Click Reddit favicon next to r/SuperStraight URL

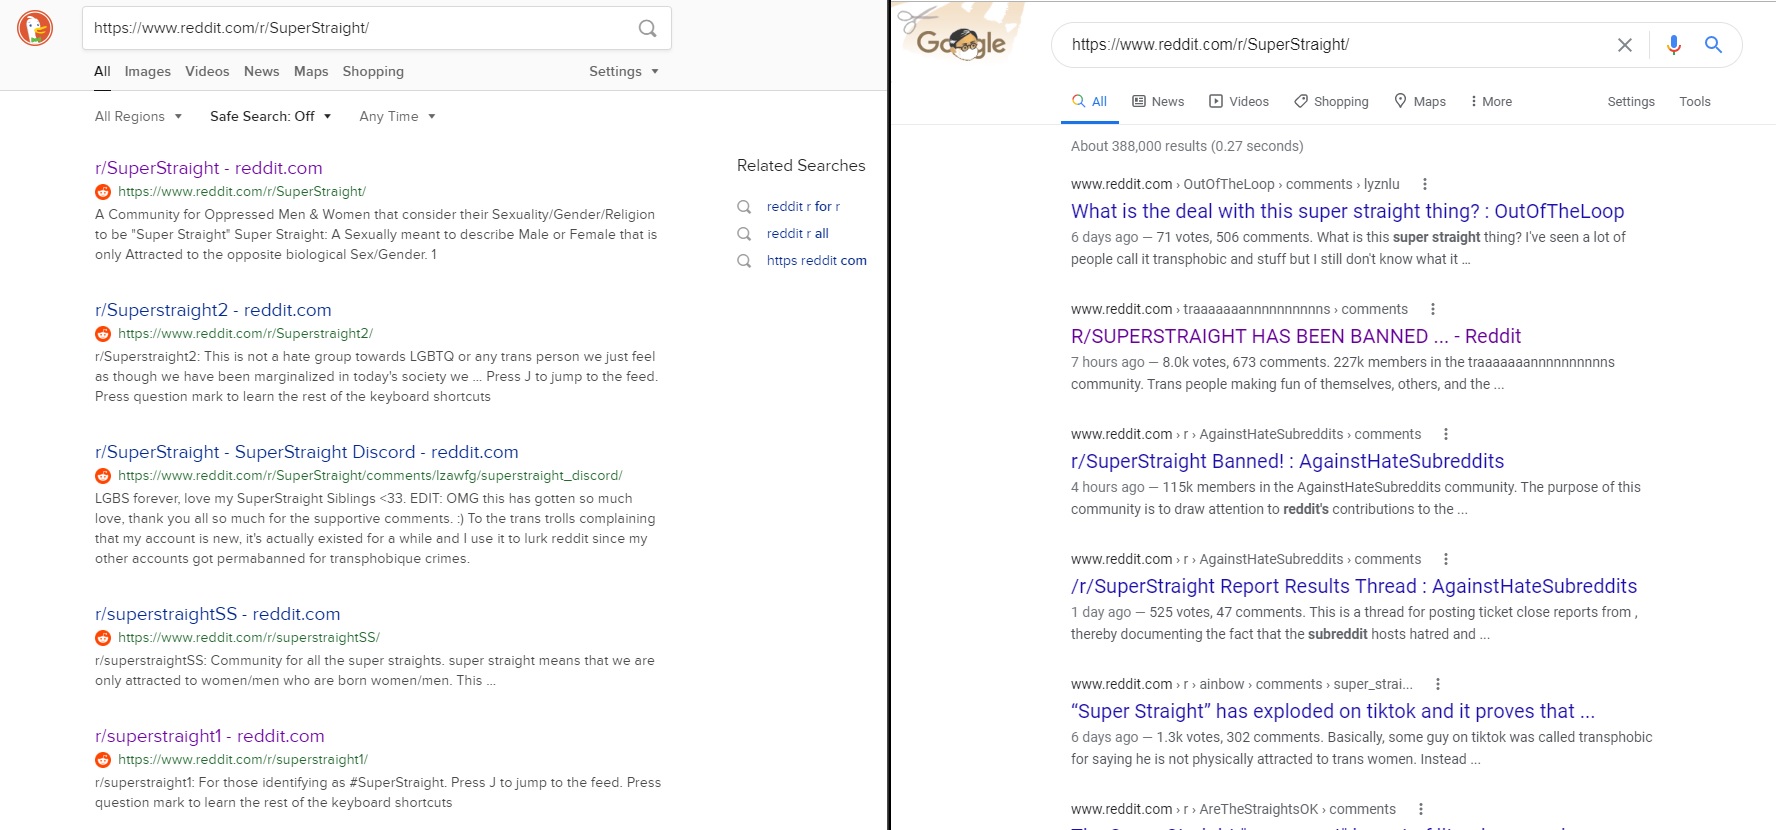click(x=103, y=192)
